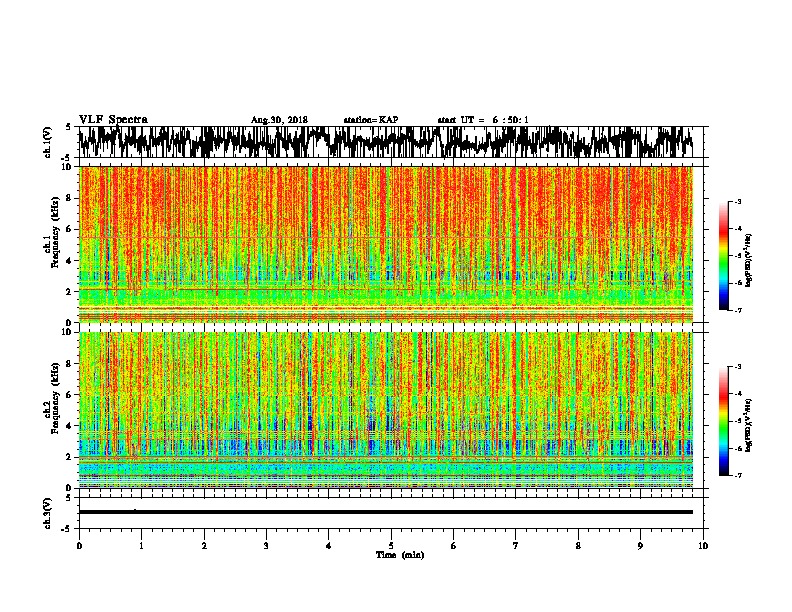792x612 pixels.
Task: Click the time axis tick label "1"
Action: (x=141, y=546)
